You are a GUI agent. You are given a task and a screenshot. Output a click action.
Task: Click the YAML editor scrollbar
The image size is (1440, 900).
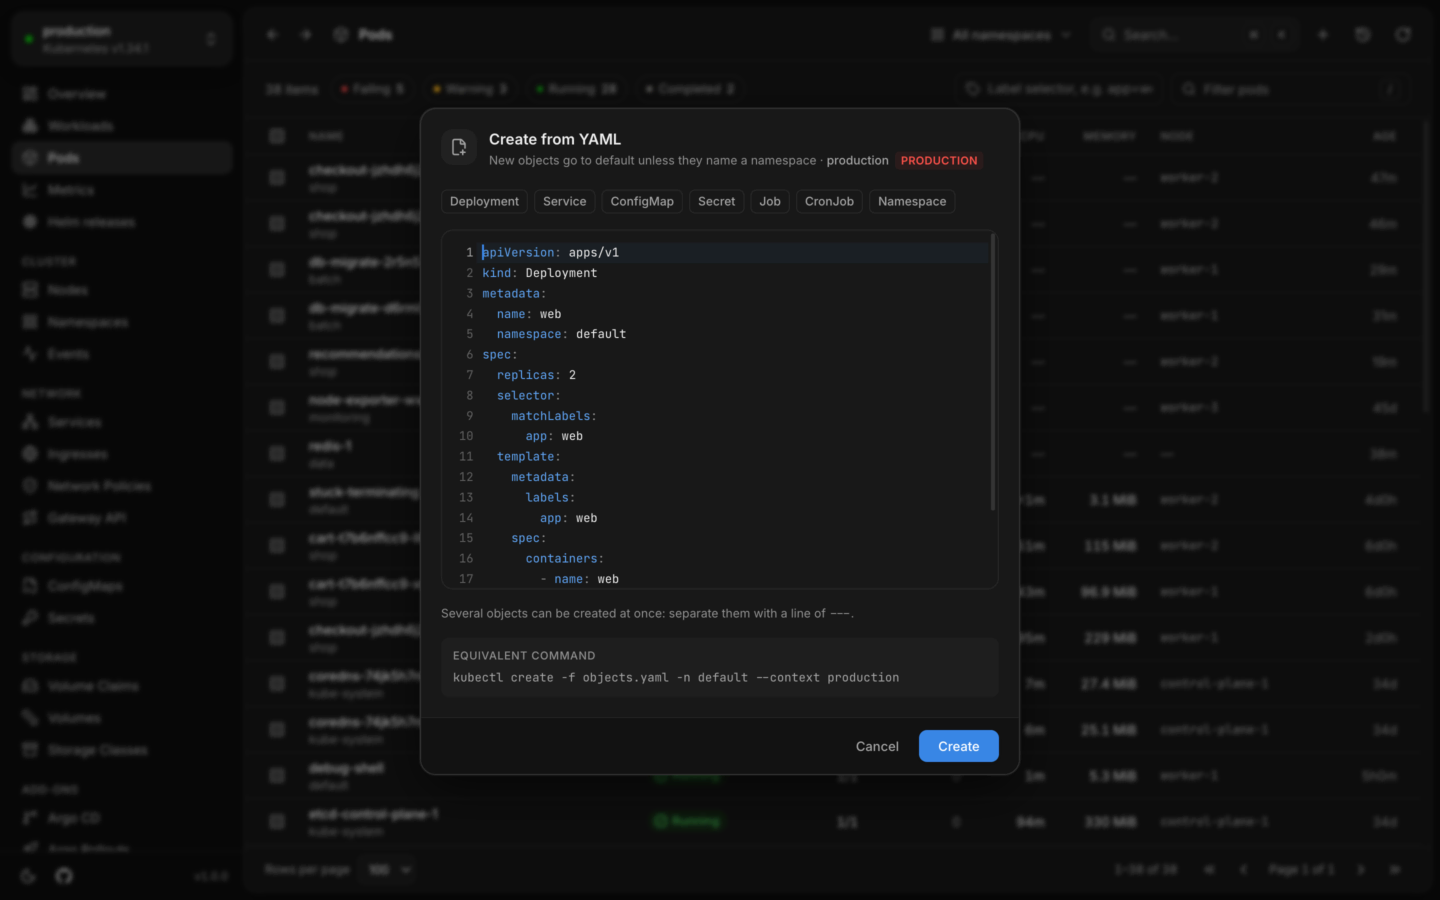pos(992,372)
